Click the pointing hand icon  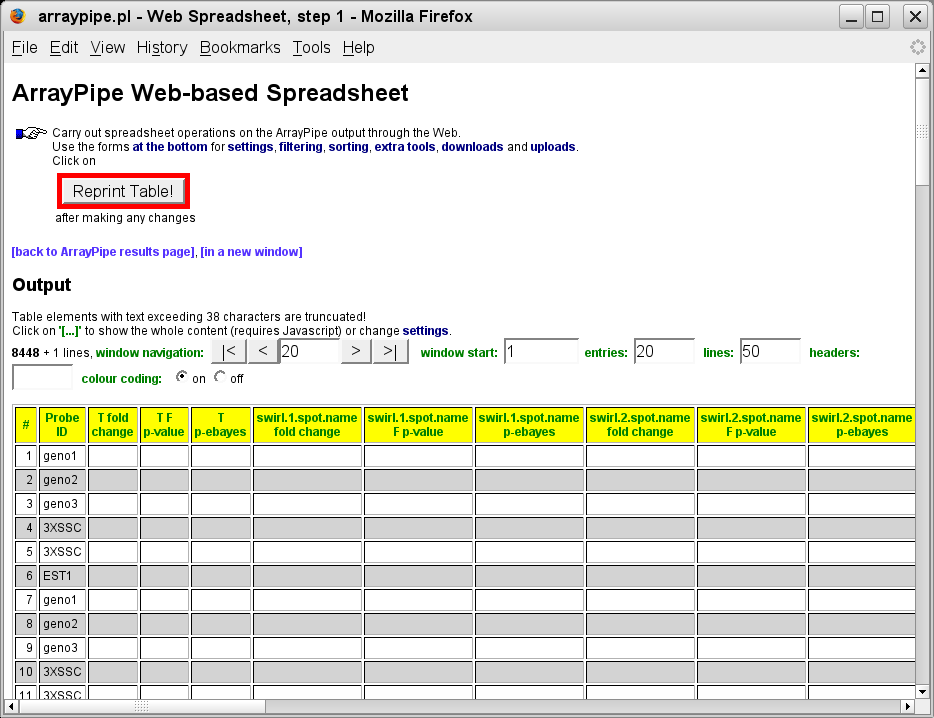(x=31, y=133)
